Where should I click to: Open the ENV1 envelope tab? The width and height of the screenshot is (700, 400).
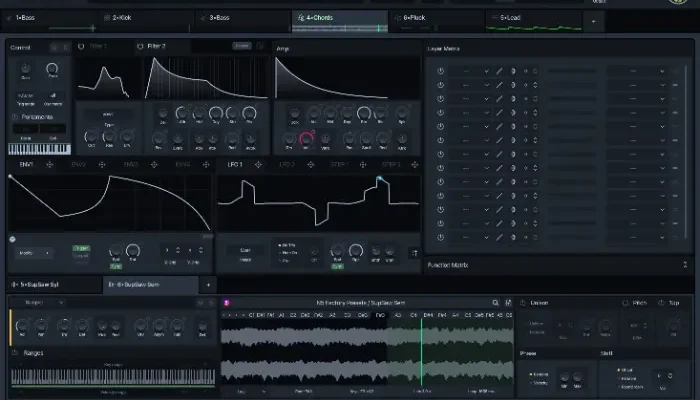click(x=27, y=164)
